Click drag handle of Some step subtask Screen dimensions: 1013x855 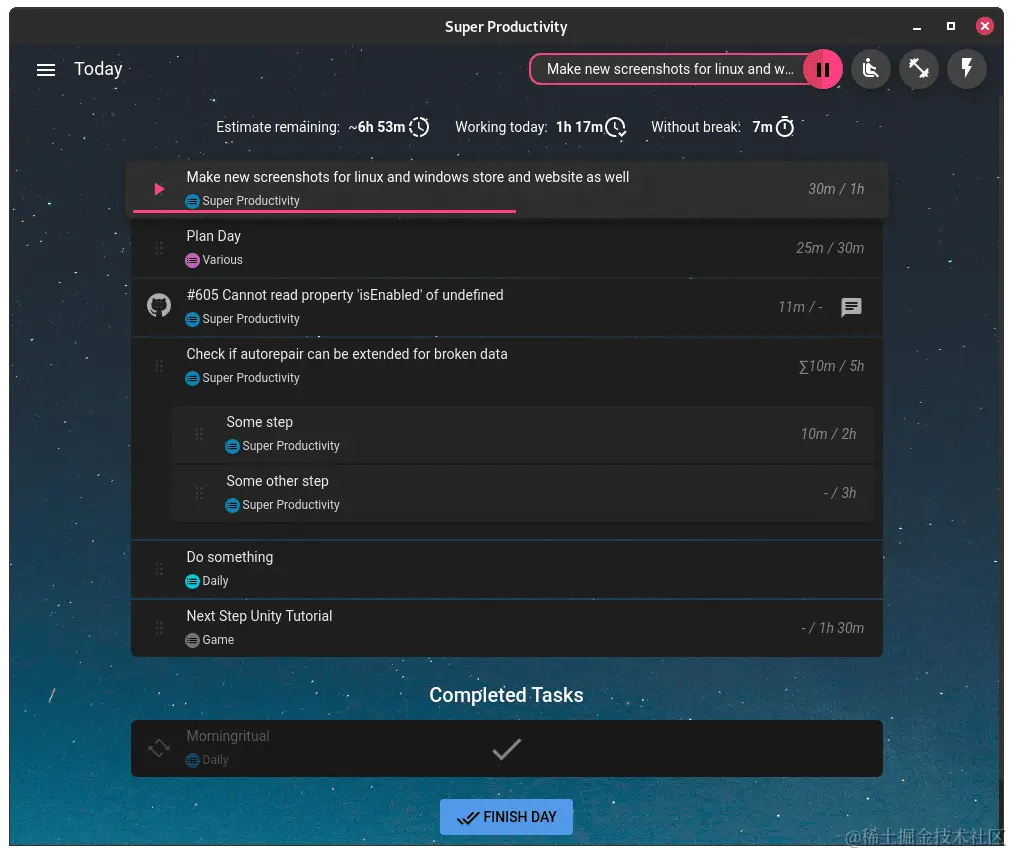coord(199,434)
